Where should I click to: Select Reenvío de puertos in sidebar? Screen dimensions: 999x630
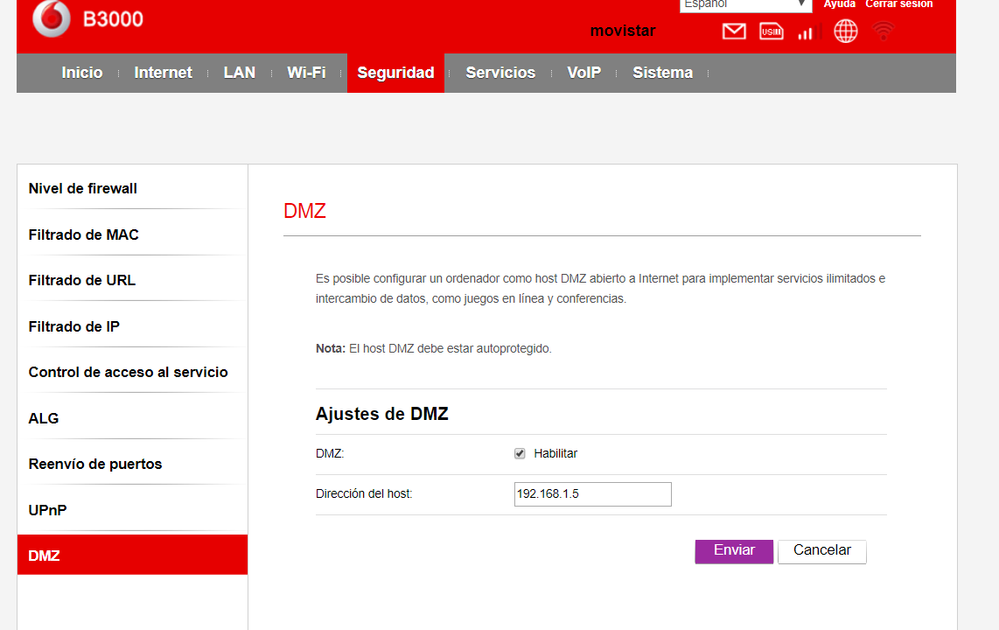coord(95,464)
